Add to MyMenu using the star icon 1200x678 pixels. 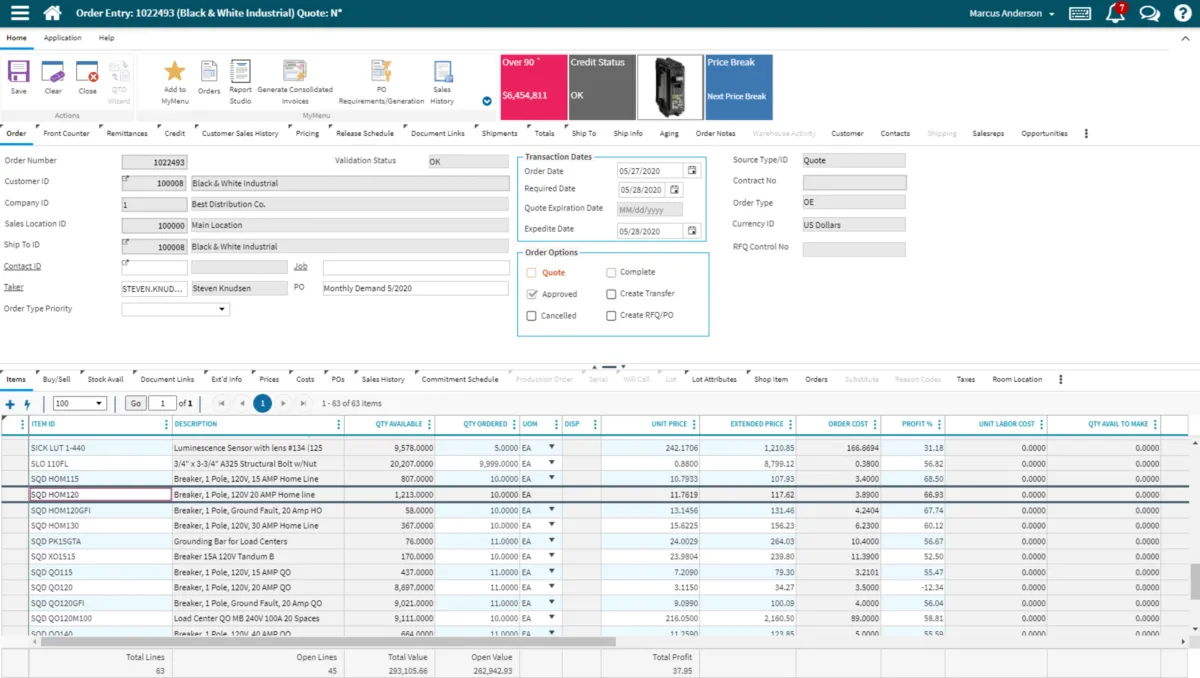[x=175, y=72]
